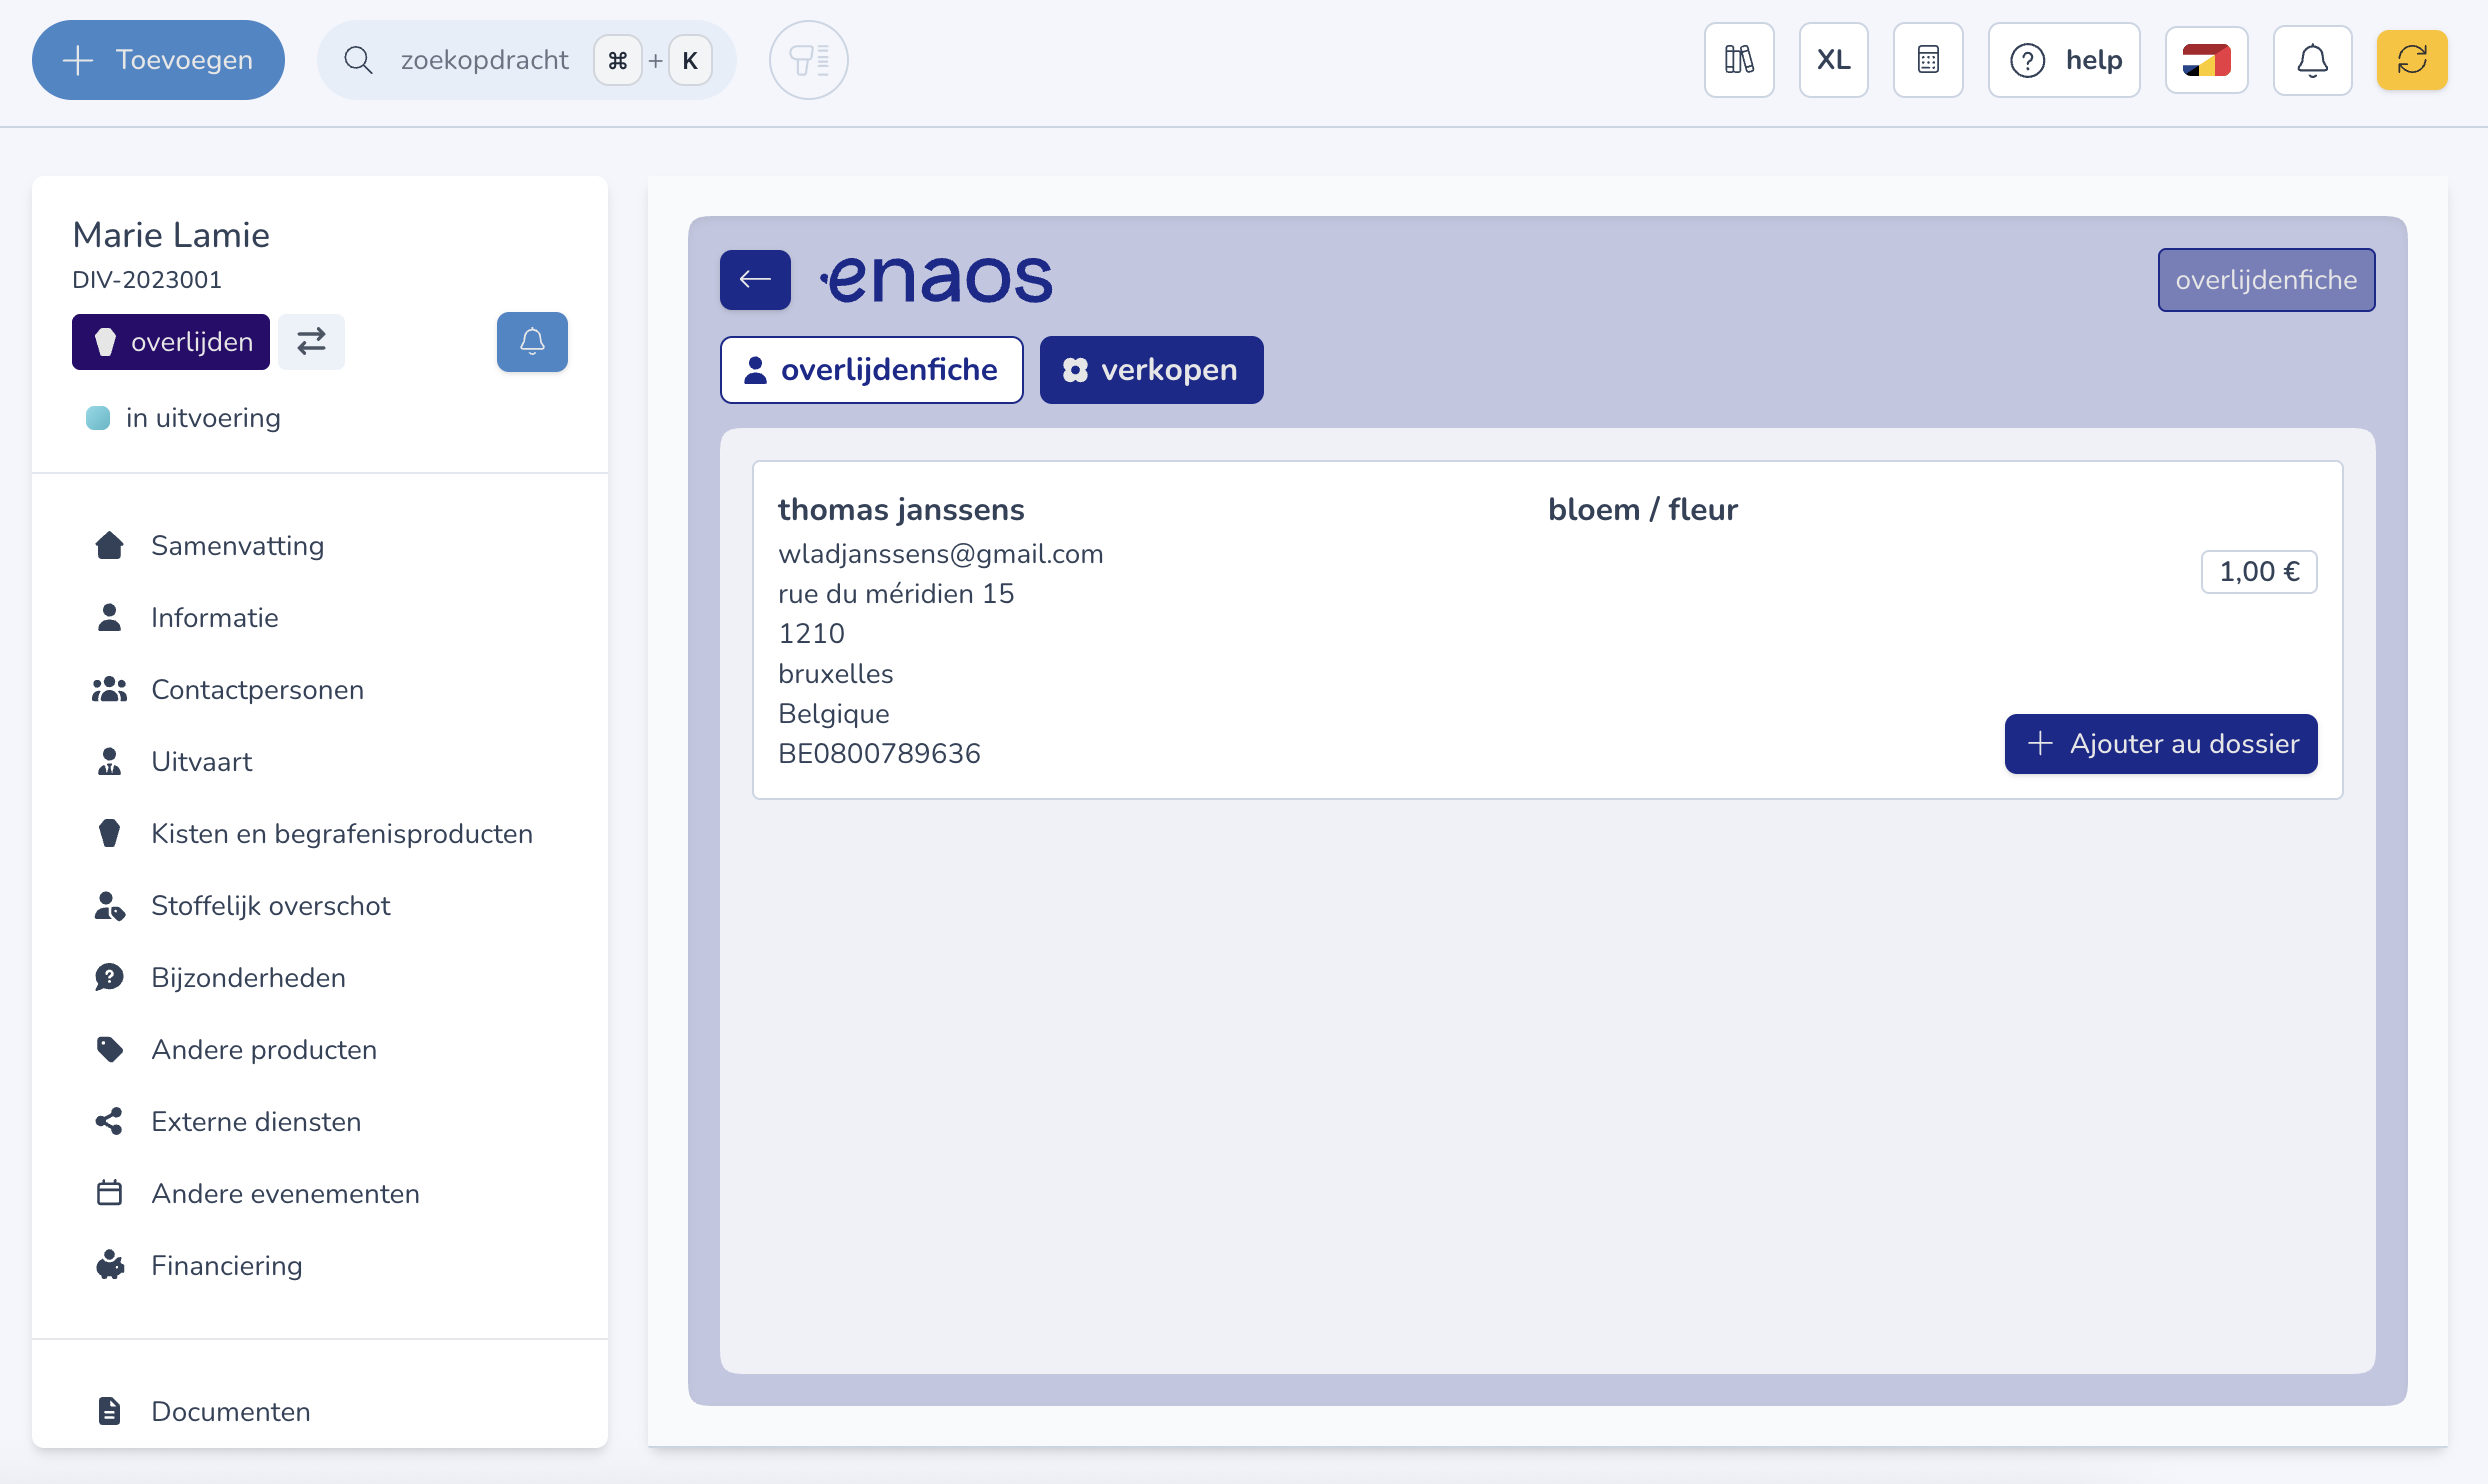
Task: Toggle the XL view size button
Action: 1833,60
